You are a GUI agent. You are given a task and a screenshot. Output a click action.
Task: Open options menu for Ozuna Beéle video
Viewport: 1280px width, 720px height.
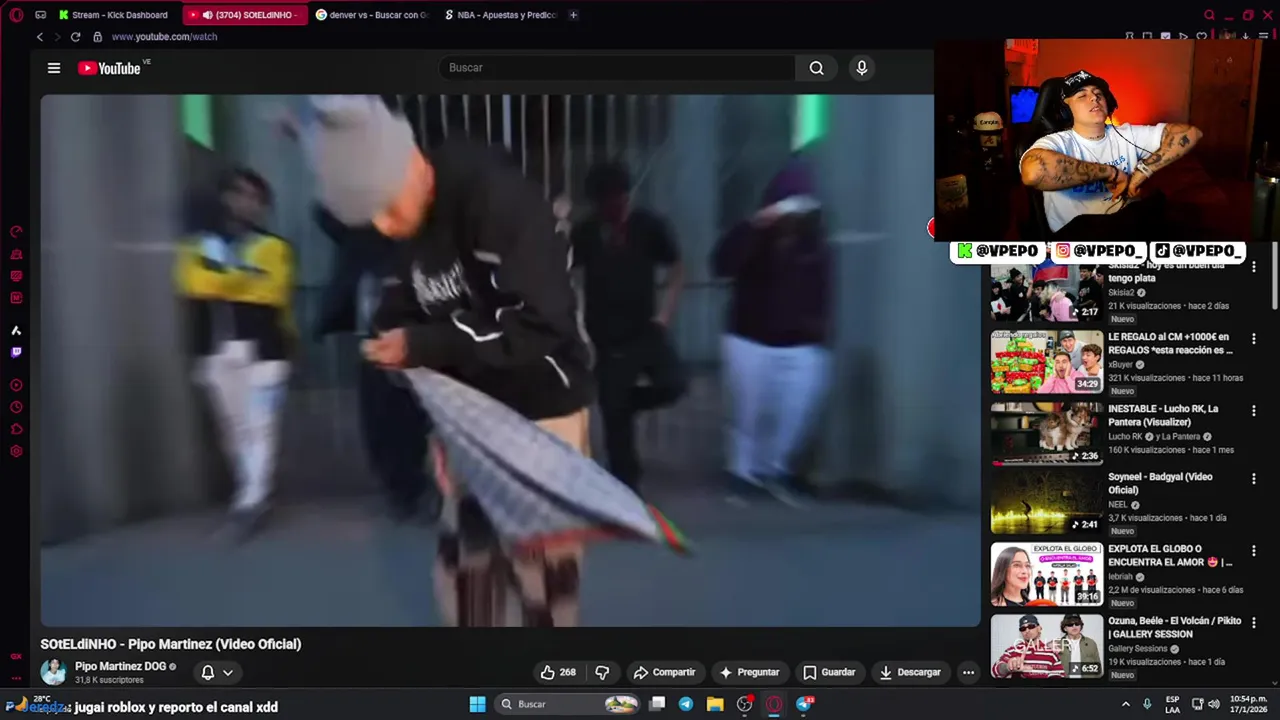(x=1254, y=623)
